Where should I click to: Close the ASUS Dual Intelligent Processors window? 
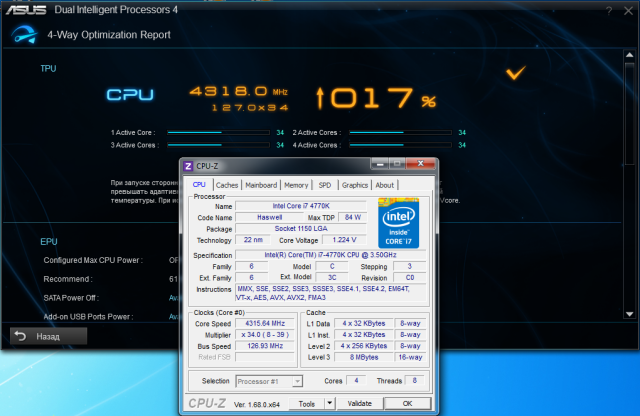pyautogui.click(x=628, y=11)
